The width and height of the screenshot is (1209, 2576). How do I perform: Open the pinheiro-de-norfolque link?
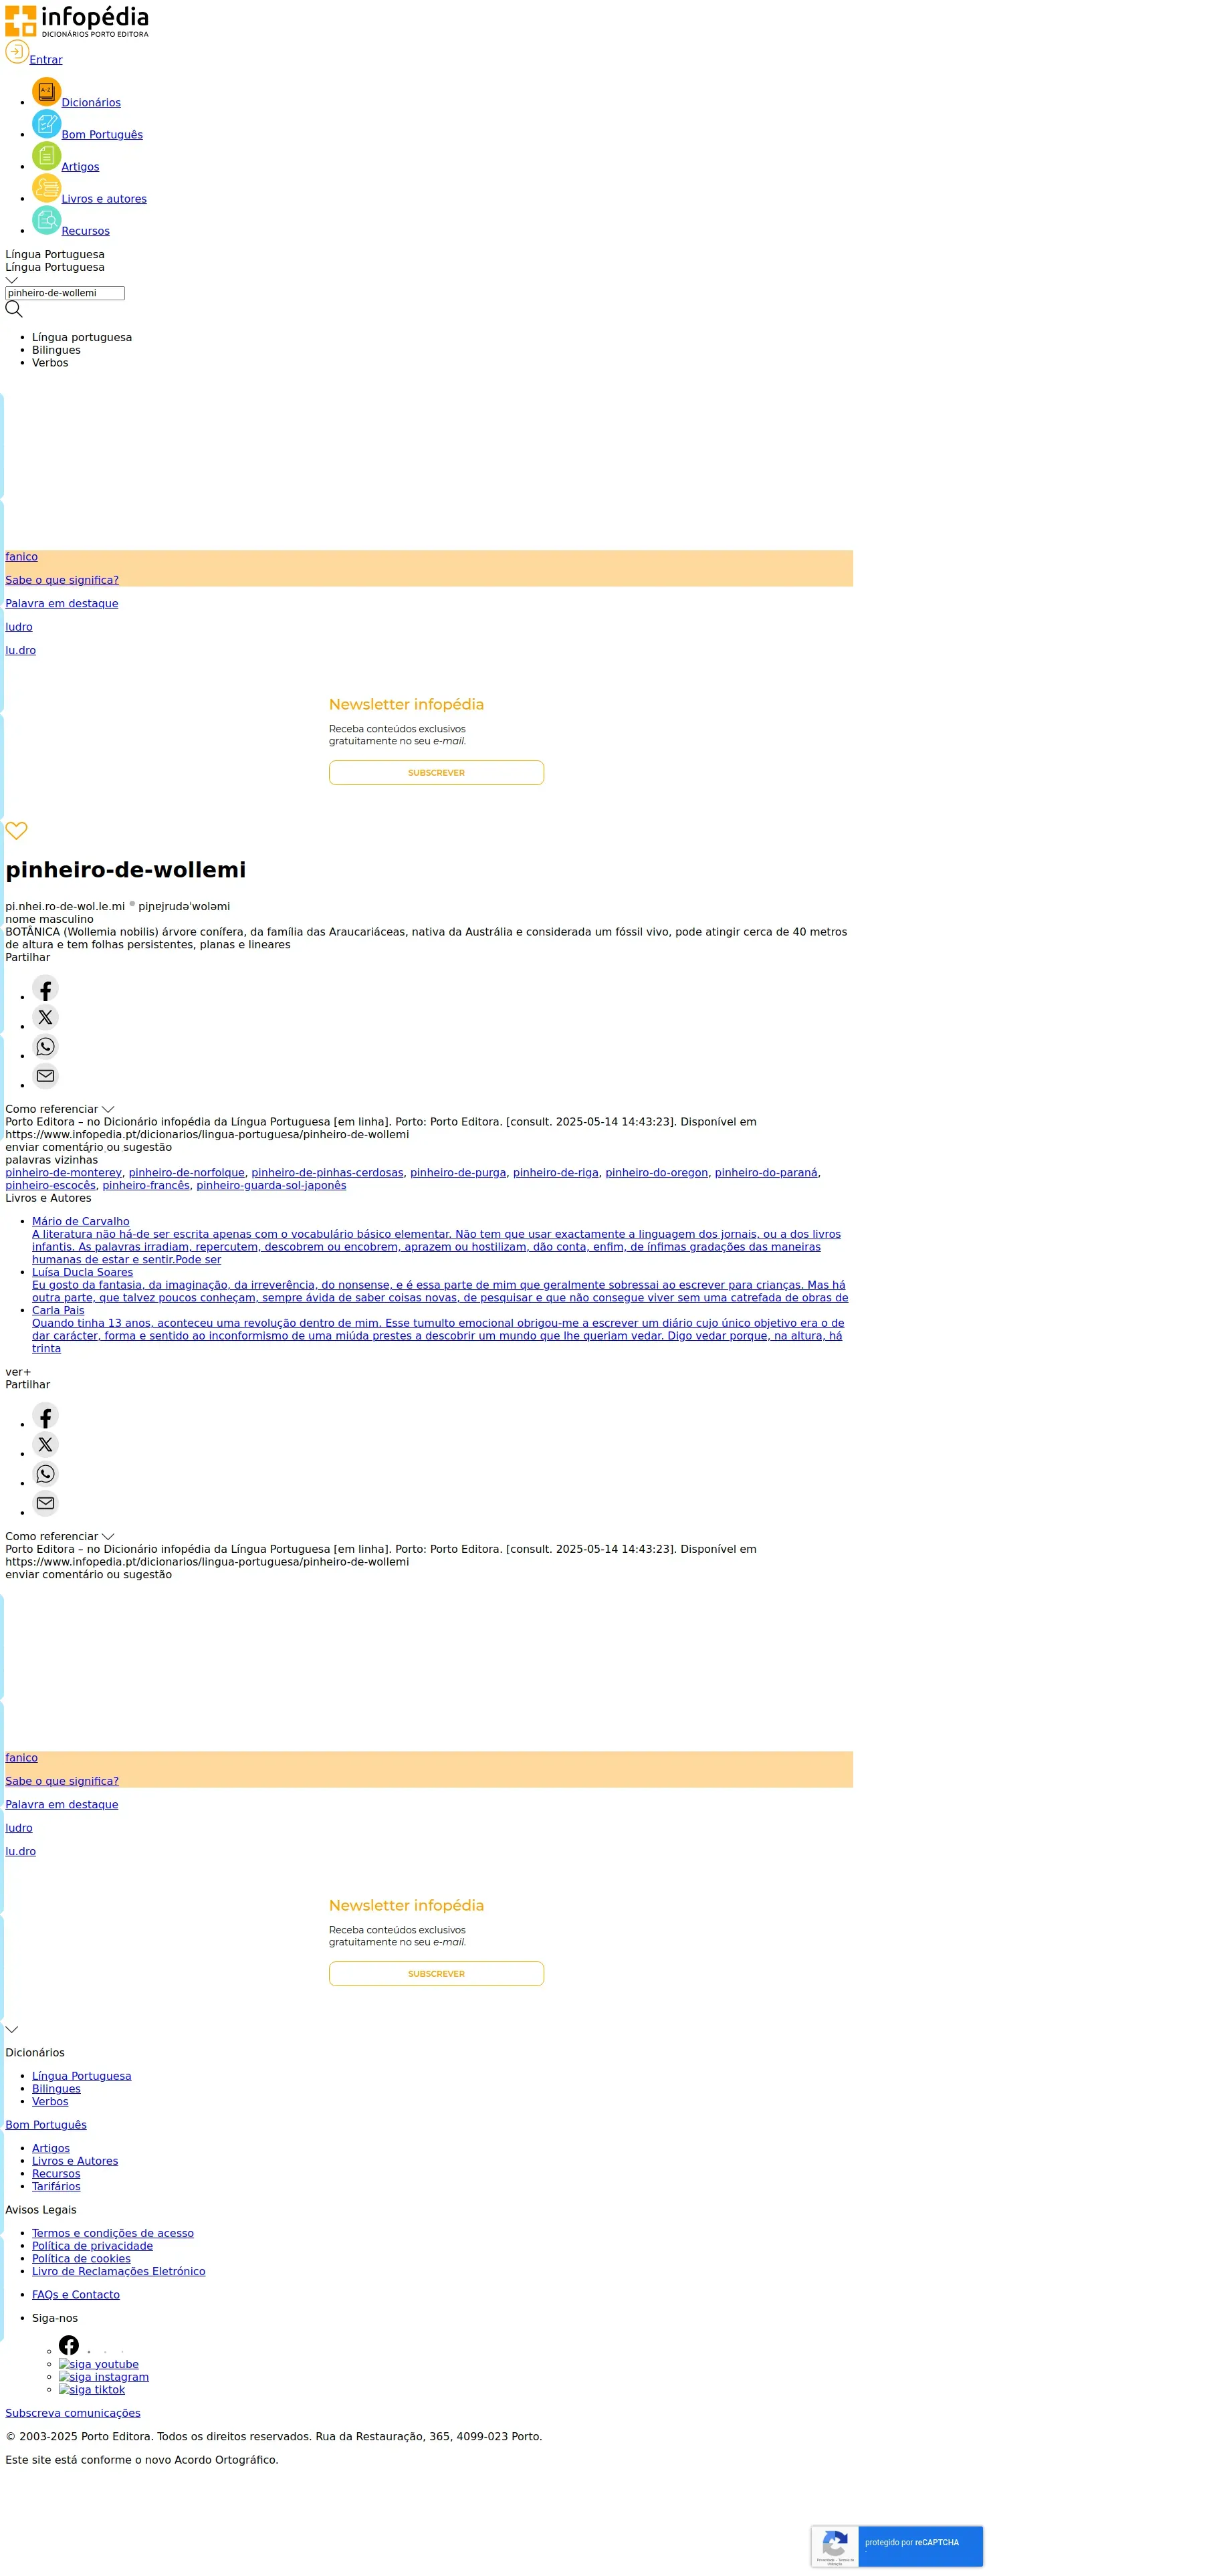coord(187,1173)
